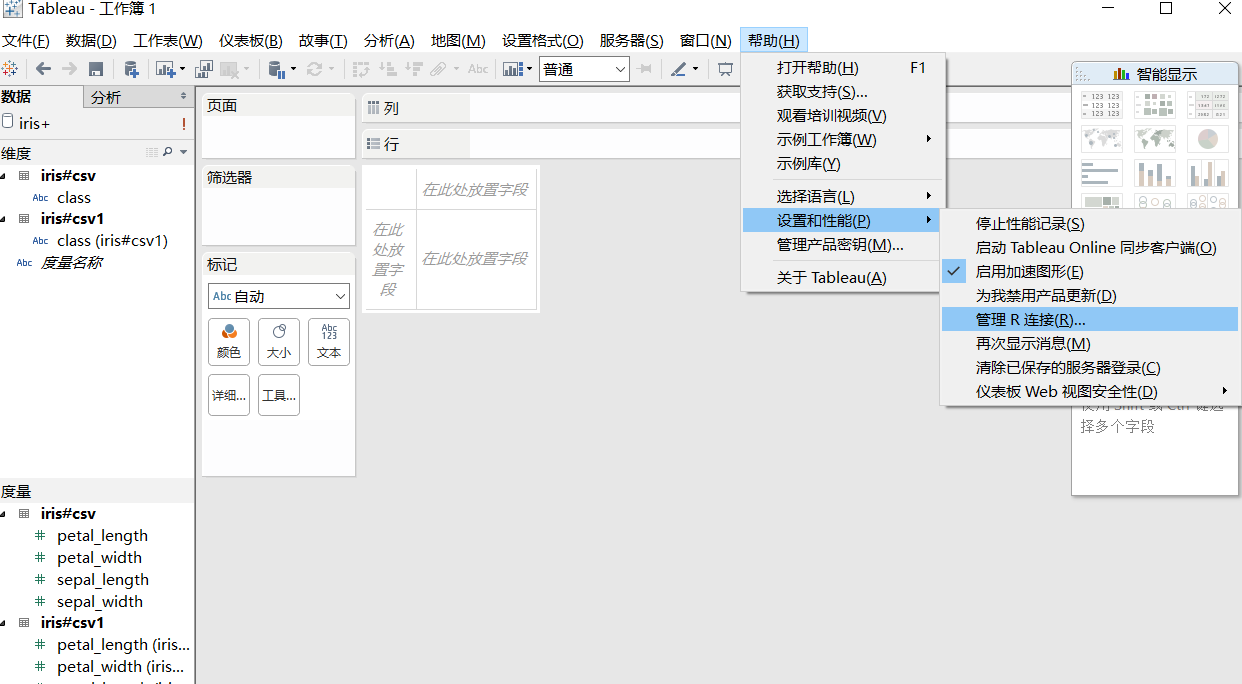The width and height of the screenshot is (1242, 684).
Task: Collapse the iris#csv dimensions tree node
Action: [5, 175]
